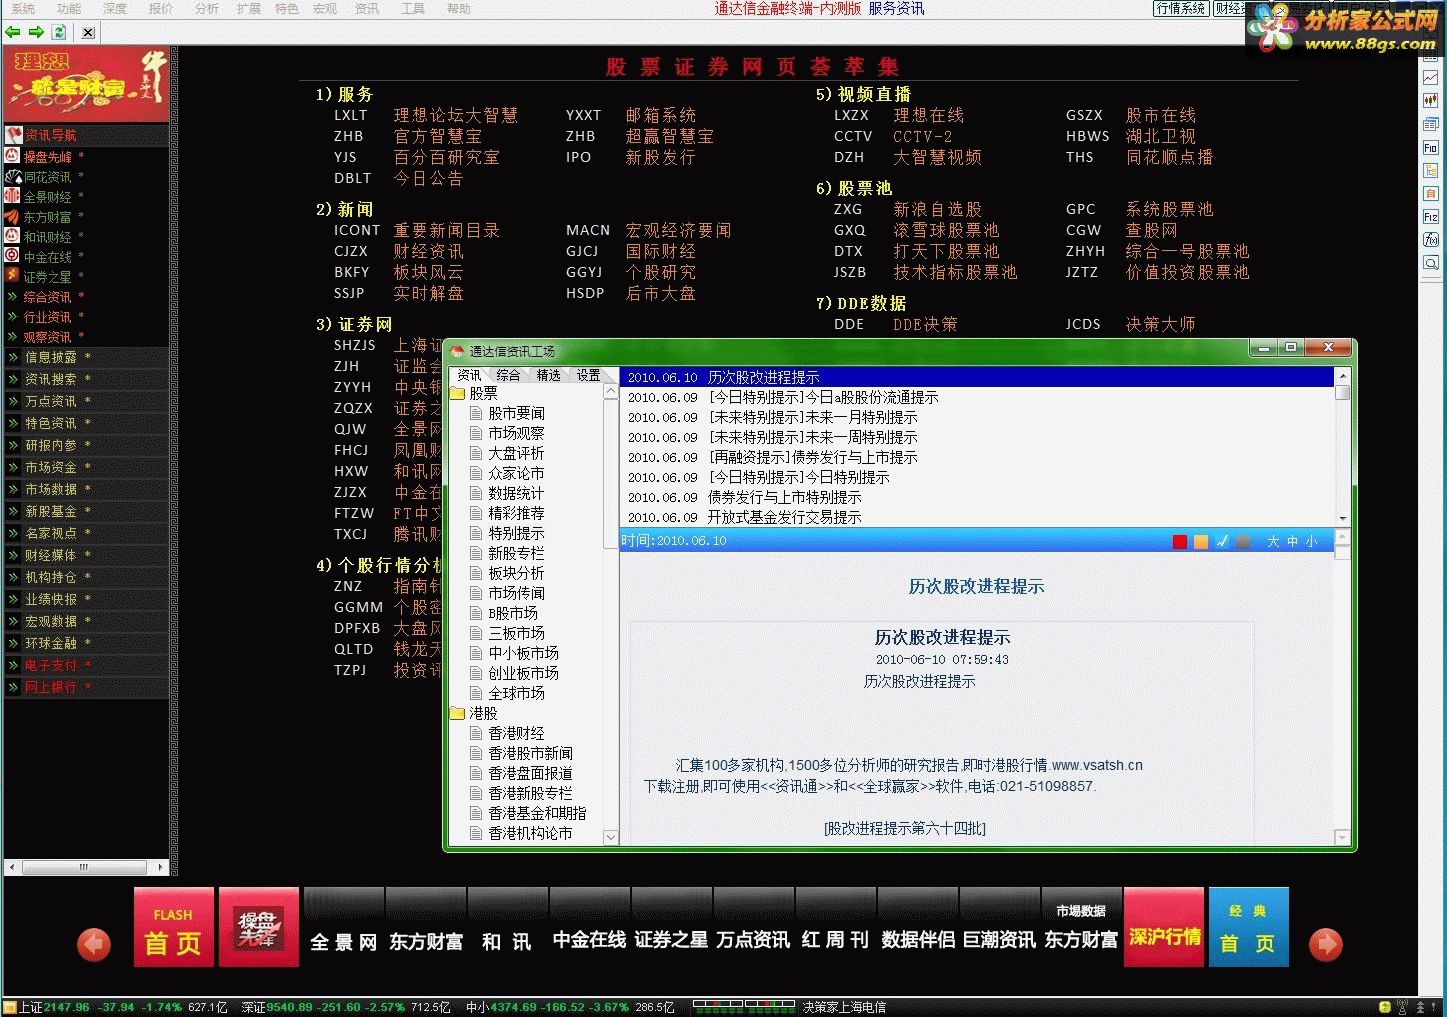Switch to 综合 tab in info window
The width and height of the screenshot is (1447, 1017).
click(508, 375)
